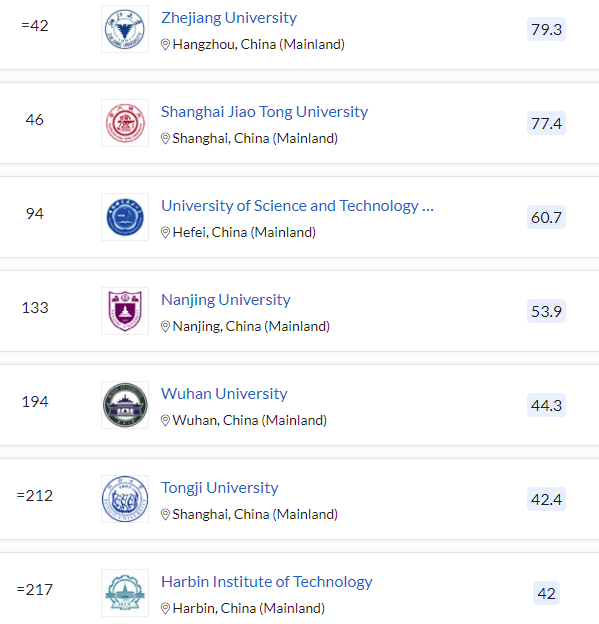
Task: Click the Harbin Institute of Technology logo
Action: tap(125, 593)
